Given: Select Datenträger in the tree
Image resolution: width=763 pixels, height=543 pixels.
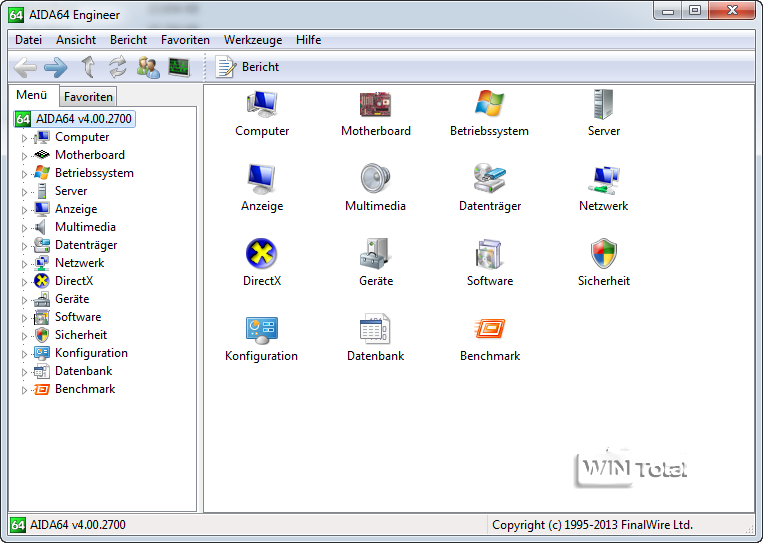Looking at the screenshot, I should click(x=86, y=245).
